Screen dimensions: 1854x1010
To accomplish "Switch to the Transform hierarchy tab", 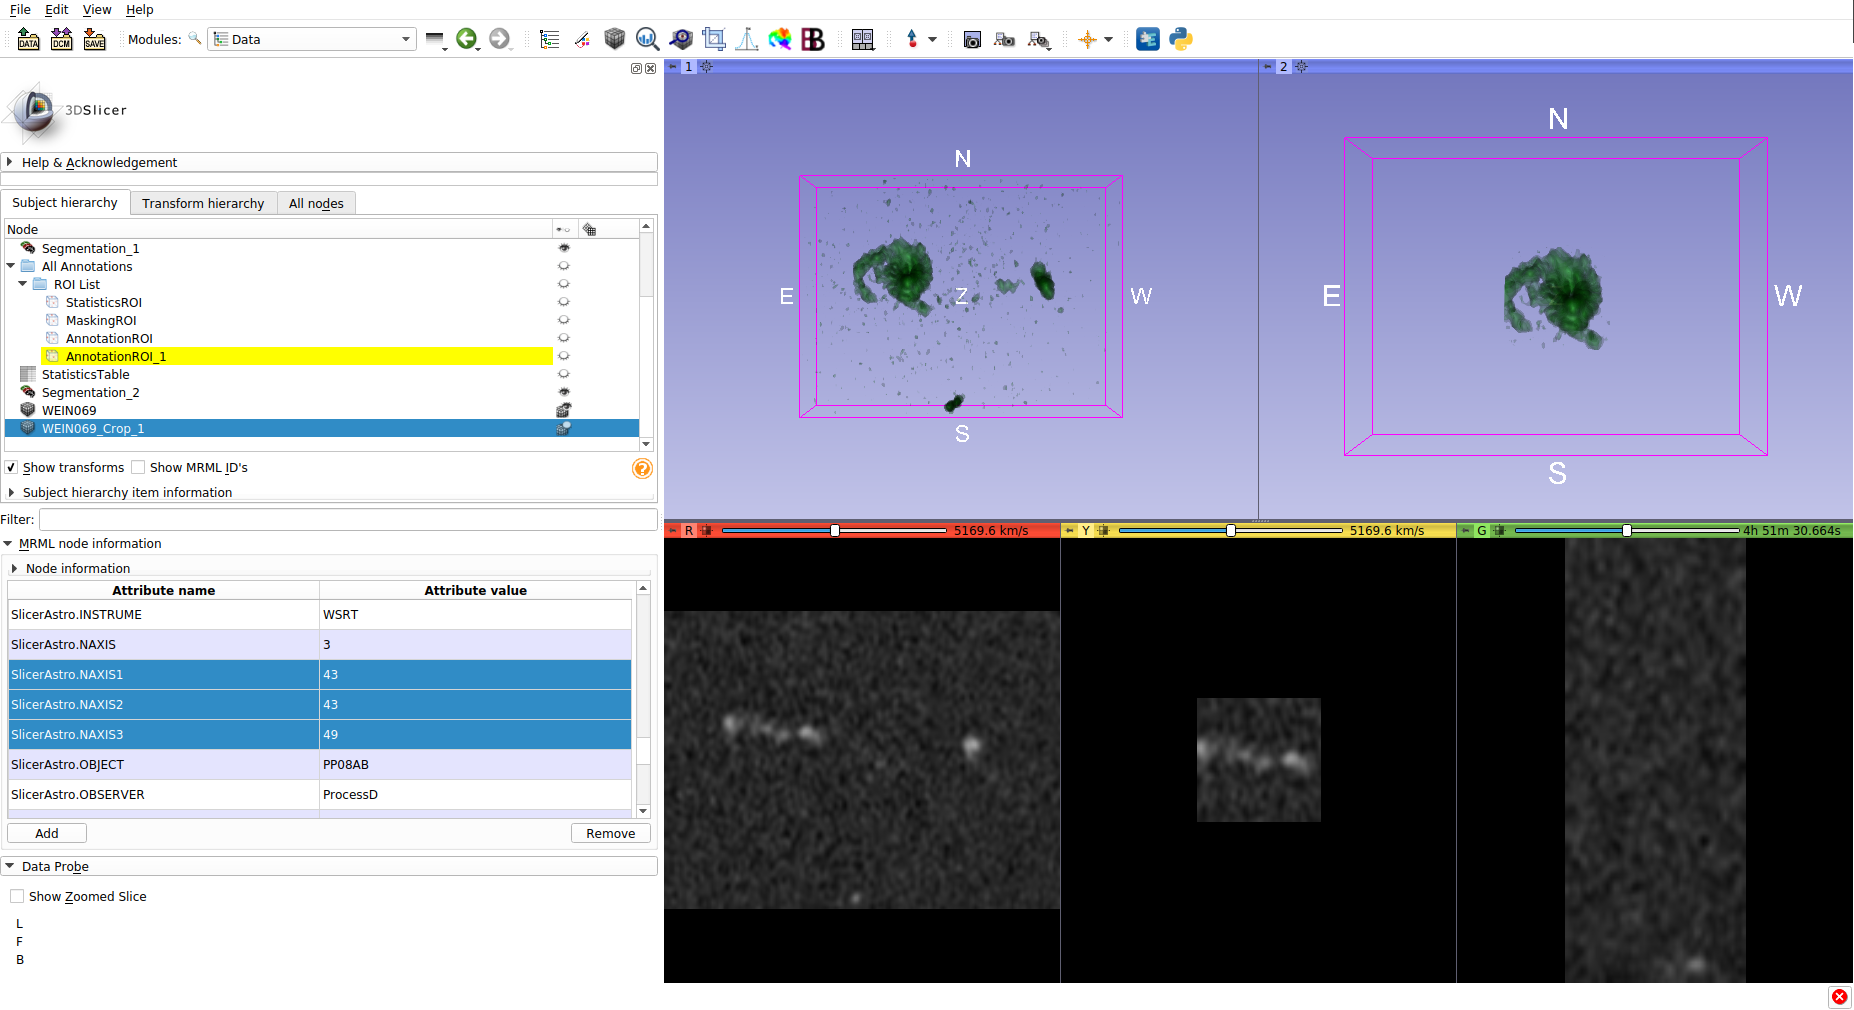I will [203, 203].
